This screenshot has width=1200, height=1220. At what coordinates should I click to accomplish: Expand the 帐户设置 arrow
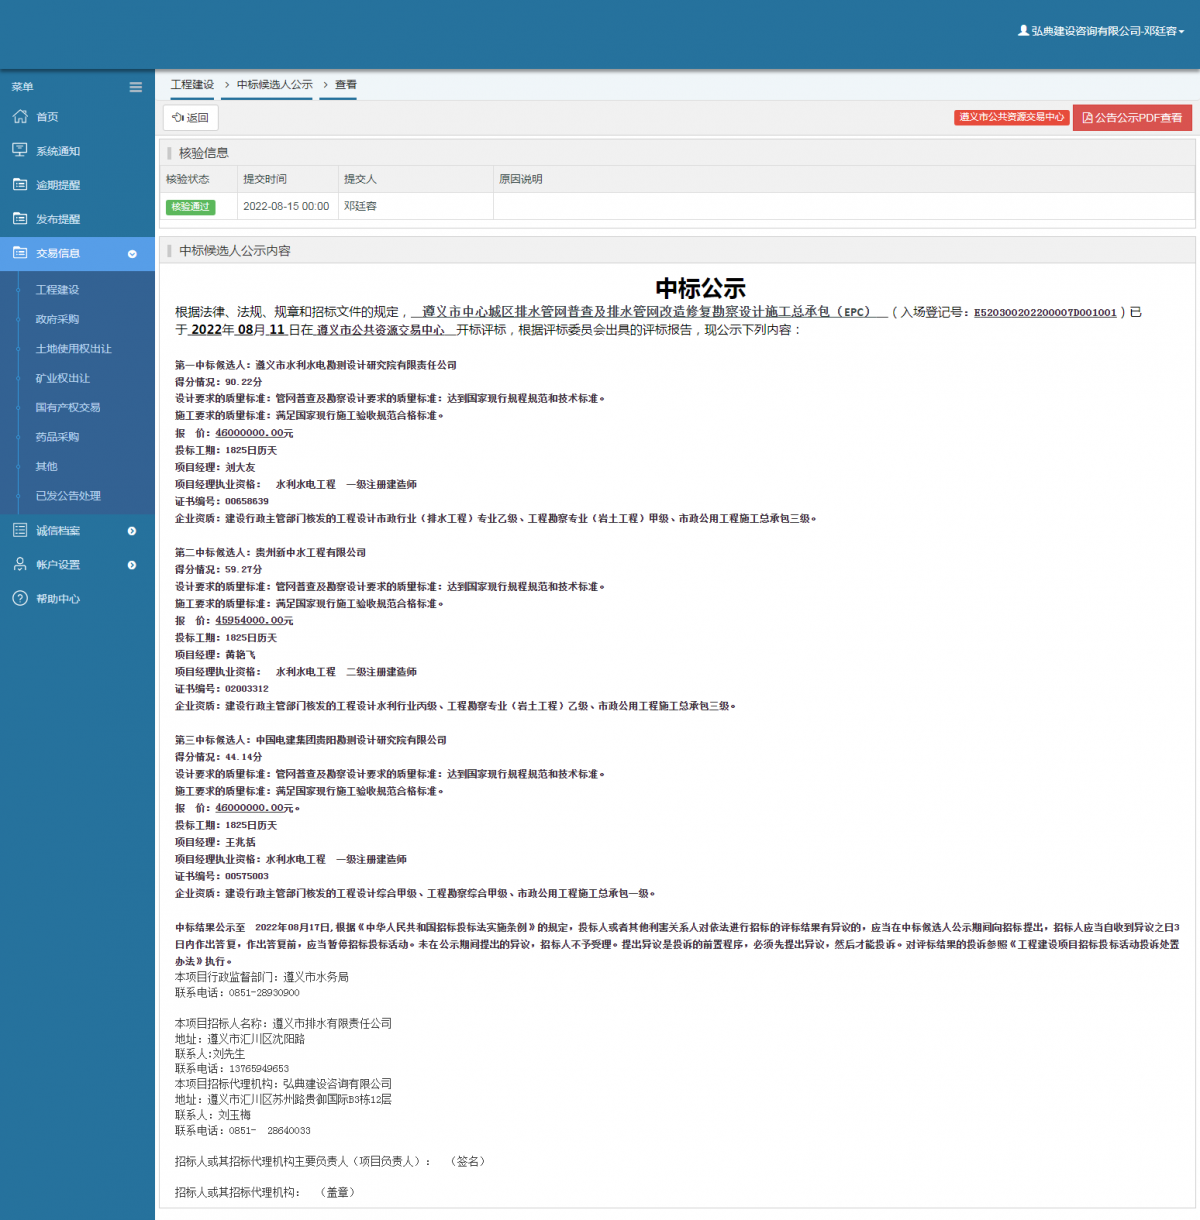pyautogui.click(x=132, y=565)
